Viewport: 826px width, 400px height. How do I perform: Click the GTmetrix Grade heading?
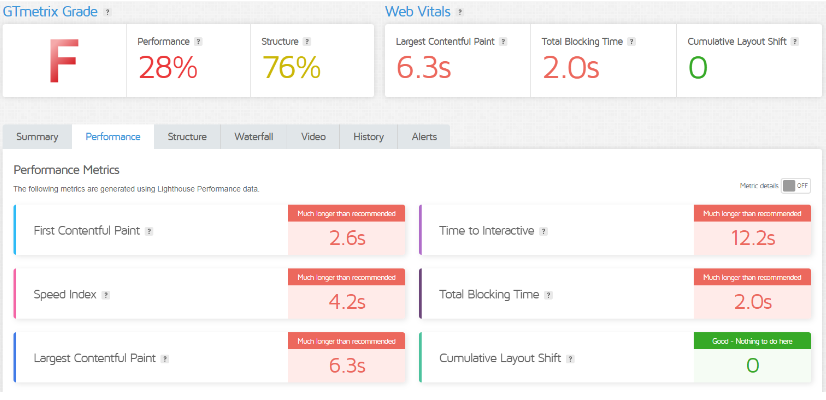(51, 12)
